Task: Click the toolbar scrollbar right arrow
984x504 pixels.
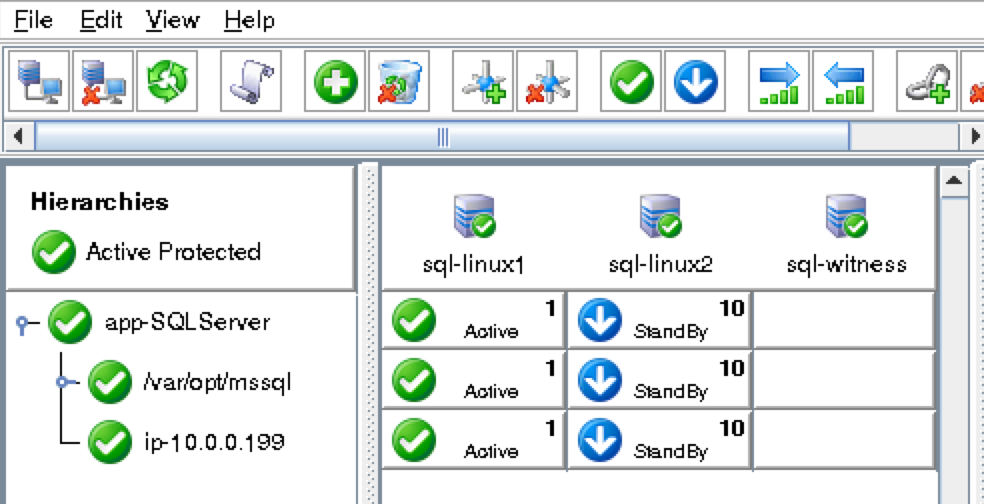Action: click(x=975, y=136)
